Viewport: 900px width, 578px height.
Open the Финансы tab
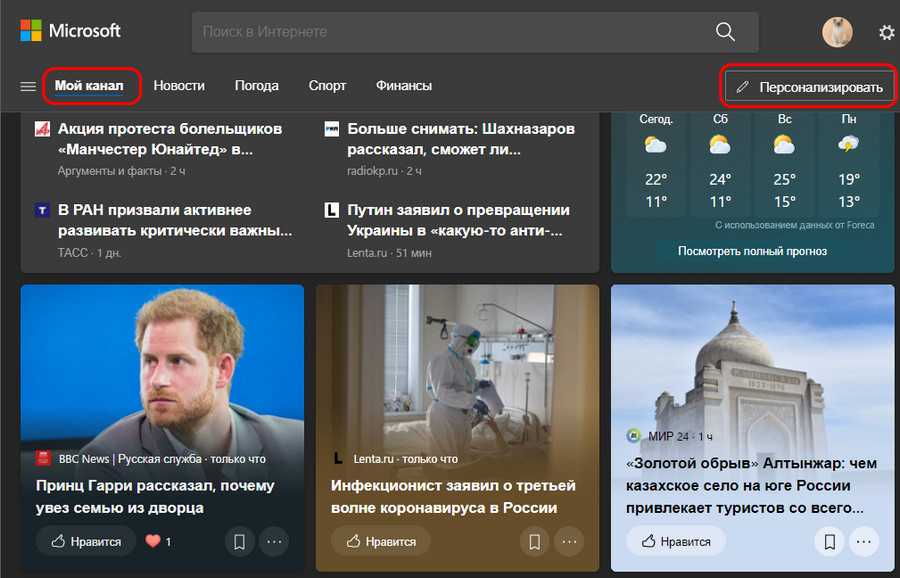pyautogui.click(x=404, y=86)
